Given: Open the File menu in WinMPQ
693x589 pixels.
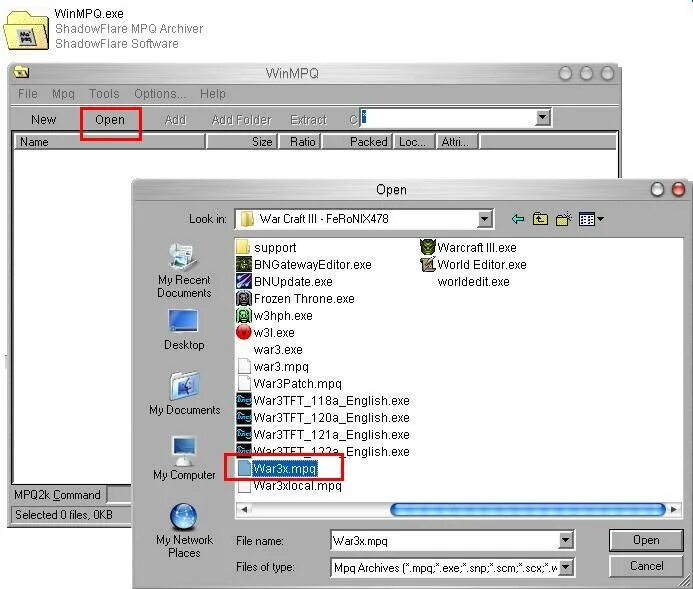Looking at the screenshot, I should 27,94.
